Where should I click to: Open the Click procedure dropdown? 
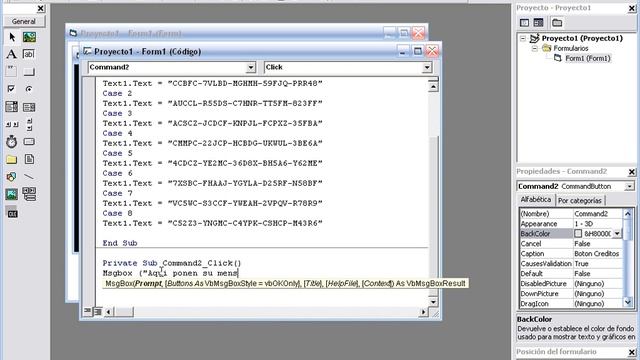click(427, 67)
